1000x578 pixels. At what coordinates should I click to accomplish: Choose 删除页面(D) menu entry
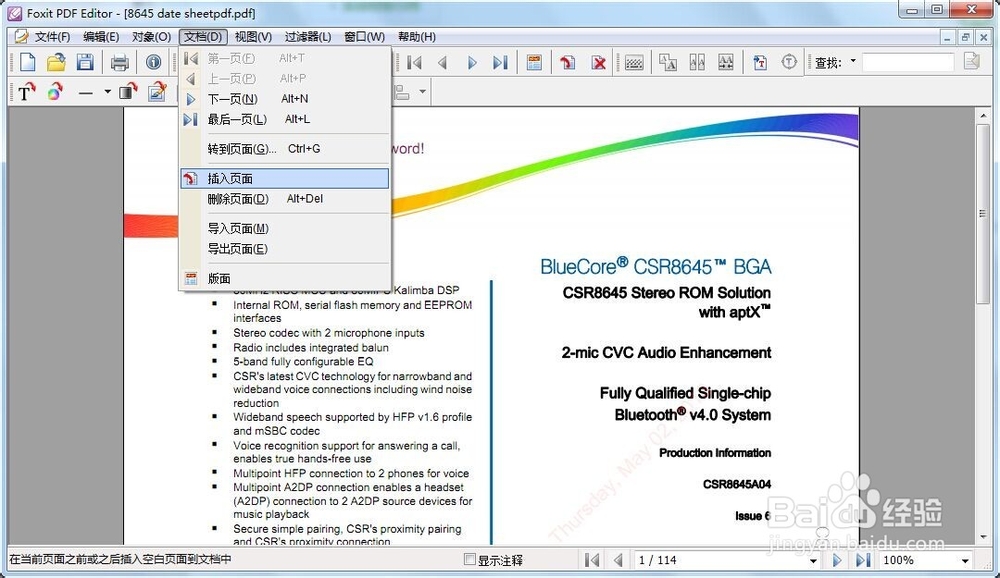coord(285,199)
